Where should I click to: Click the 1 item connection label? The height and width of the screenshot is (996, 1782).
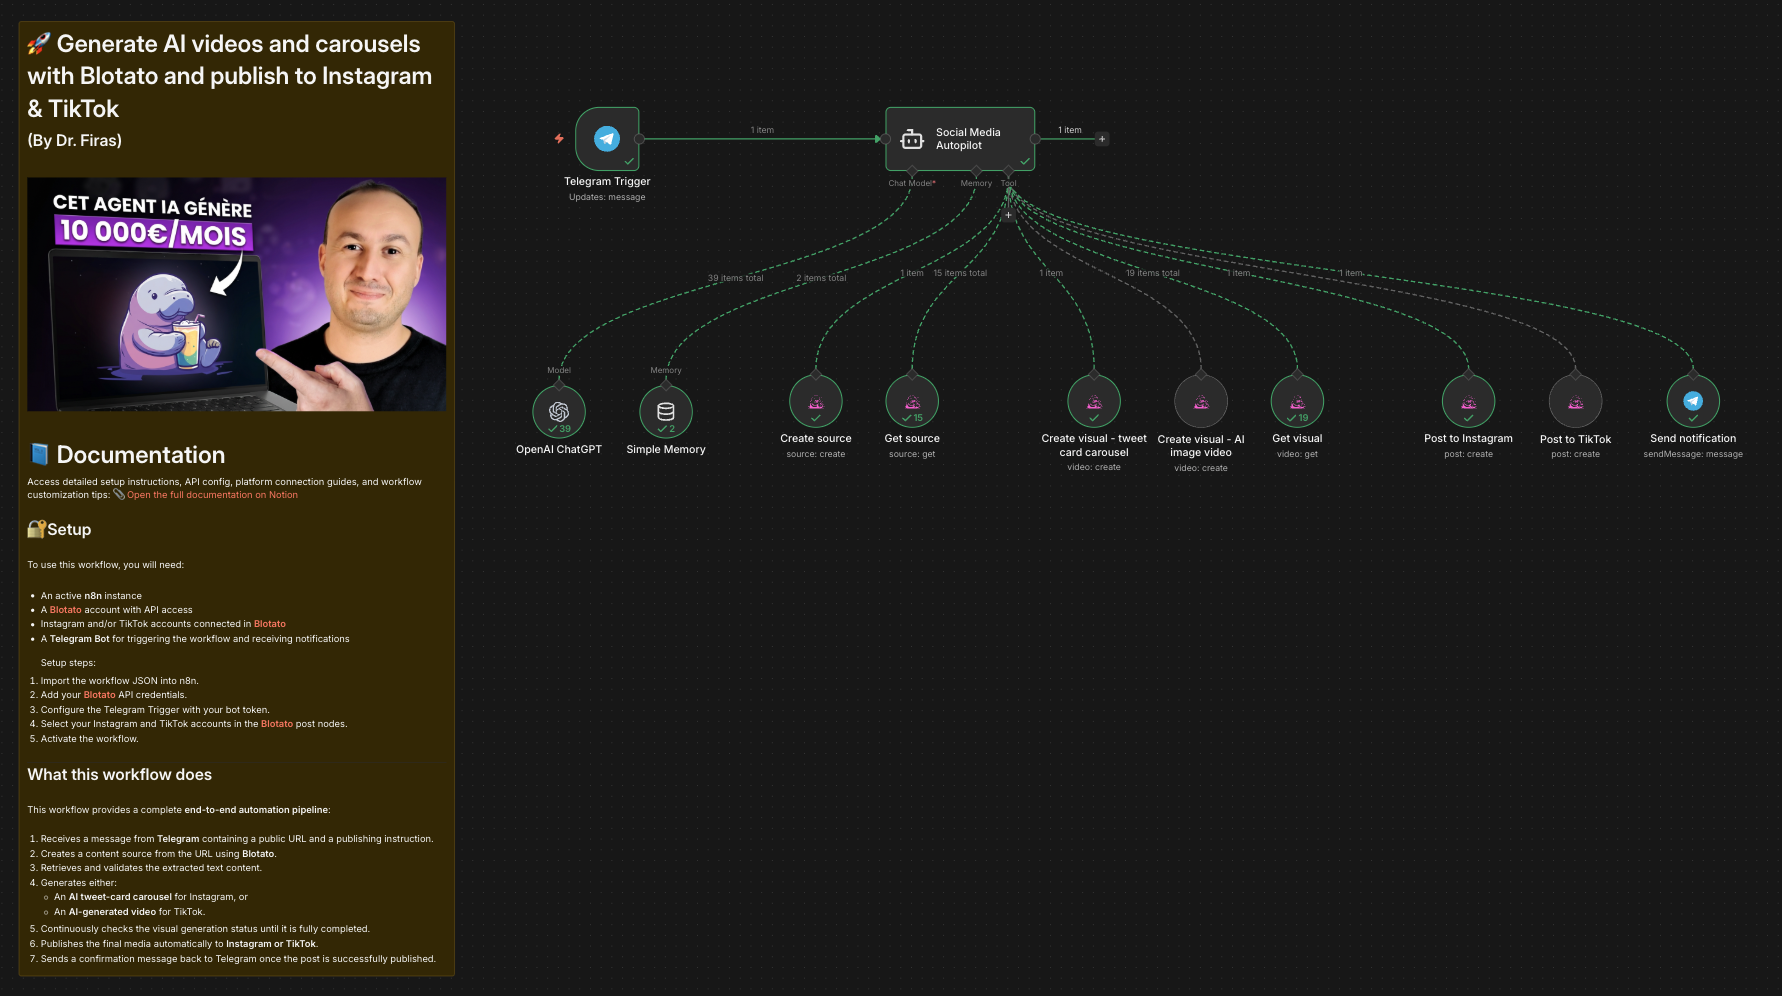coord(763,129)
